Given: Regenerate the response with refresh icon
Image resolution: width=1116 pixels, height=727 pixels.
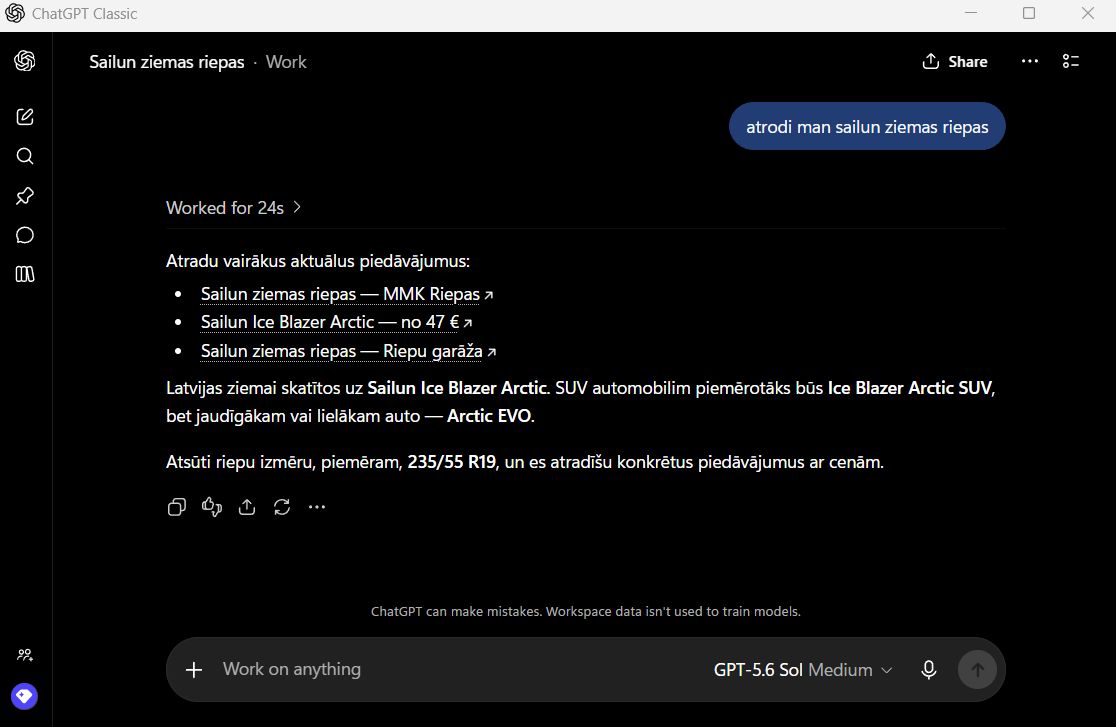Looking at the screenshot, I should pos(282,507).
